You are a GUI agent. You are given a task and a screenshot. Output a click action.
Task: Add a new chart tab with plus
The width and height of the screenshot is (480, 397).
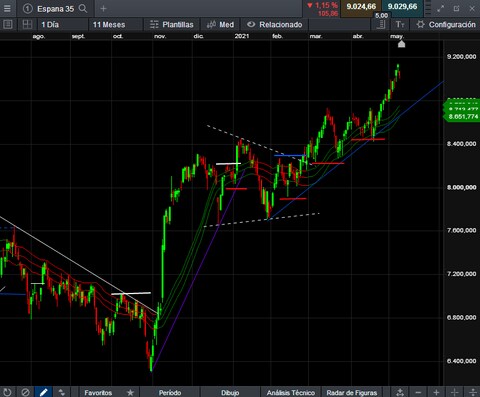[x=103, y=9]
